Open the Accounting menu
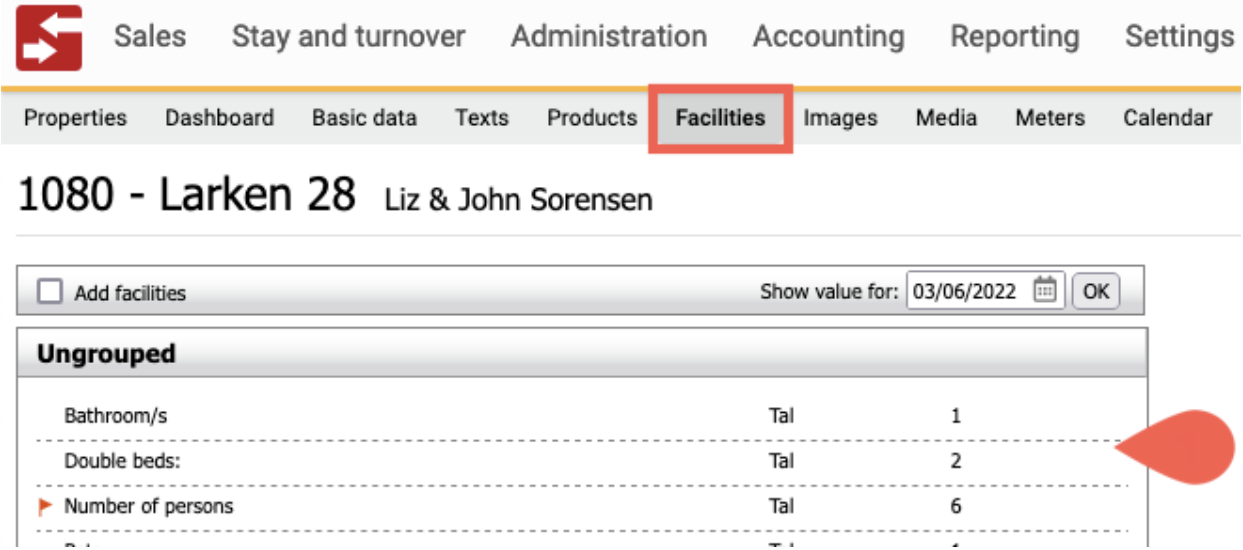The image size is (1243, 550). 828,37
